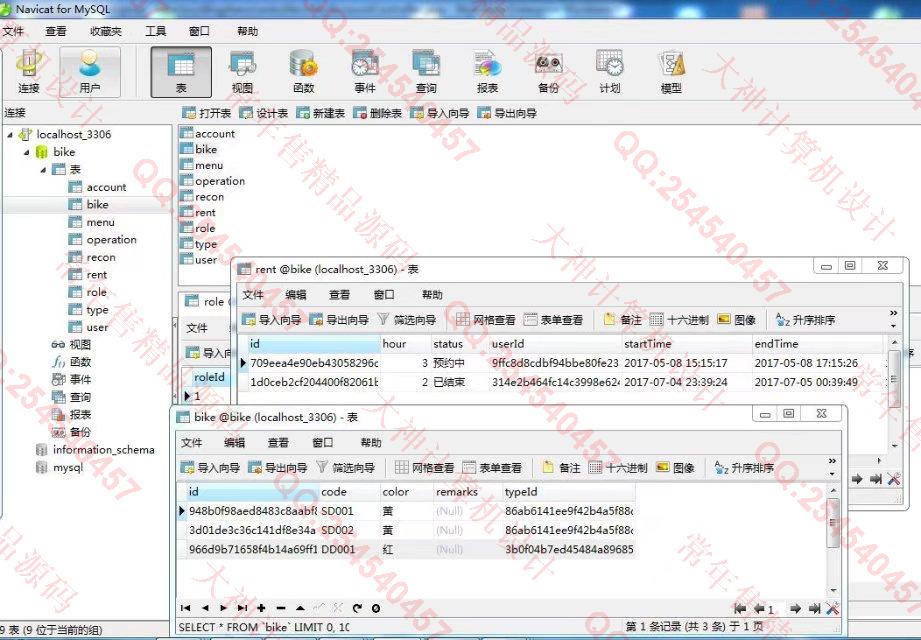Image resolution: width=921 pixels, height=640 pixels.
Task: Open the 模型 model section
Action: 671,72
